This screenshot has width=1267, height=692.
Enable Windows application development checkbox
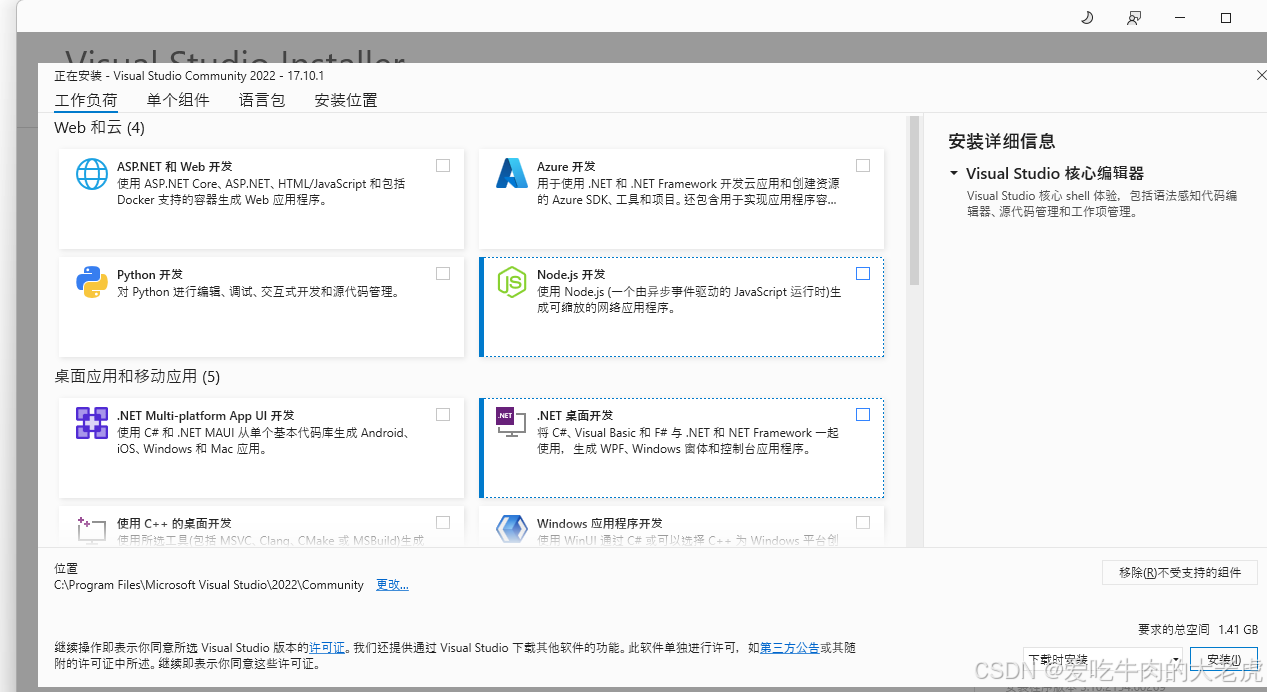[863, 523]
